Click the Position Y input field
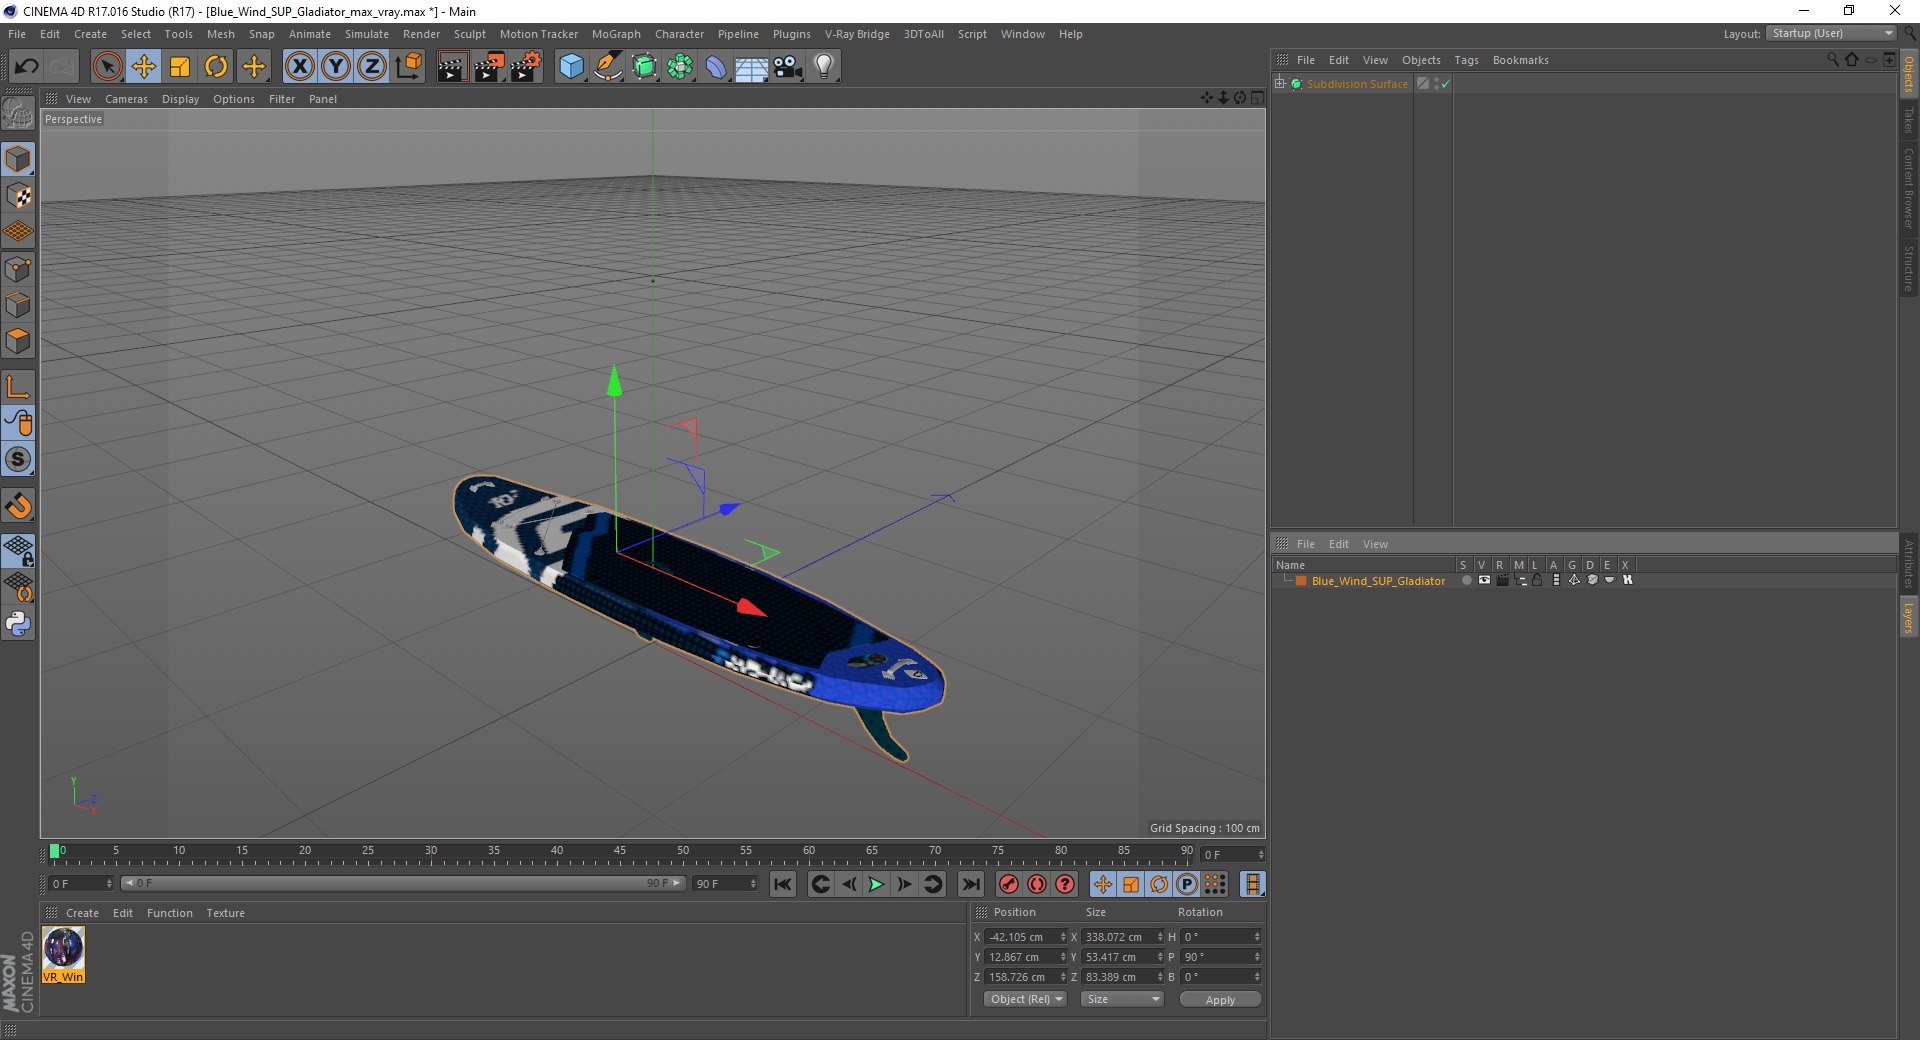Image resolution: width=1920 pixels, height=1040 pixels. pyautogui.click(x=1022, y=957)
